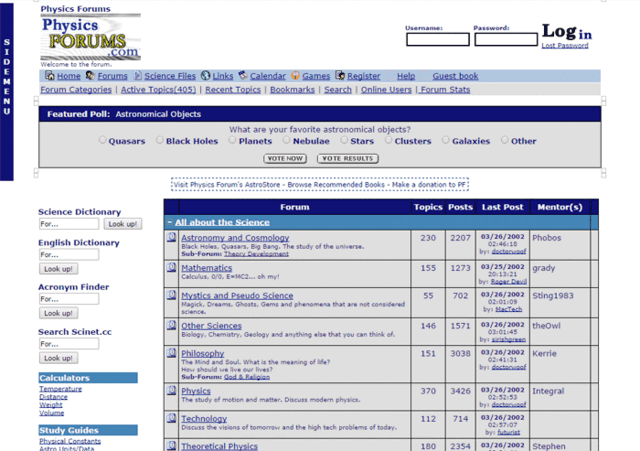Screen dimensions: 640x451
Task: Select the Galaxies poll option
Action: coord(446,140)
